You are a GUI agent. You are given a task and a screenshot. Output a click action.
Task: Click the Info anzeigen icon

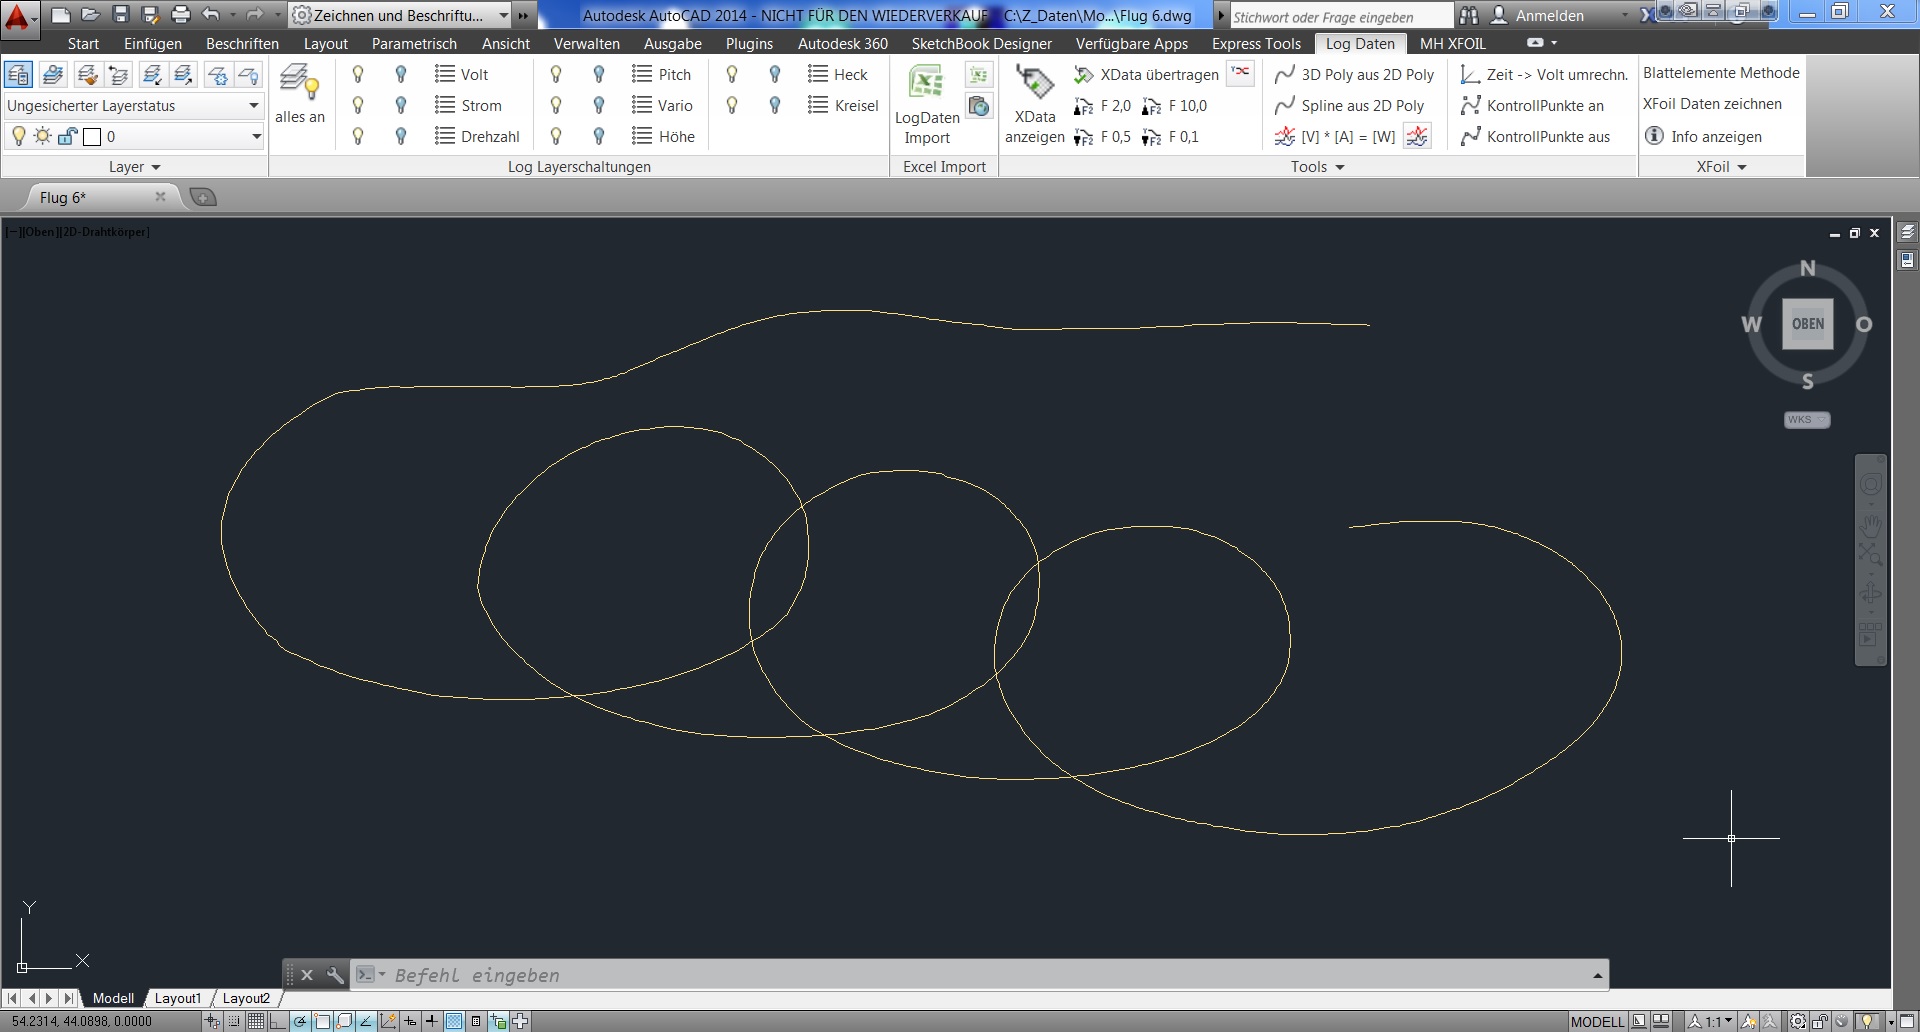pos(1655,136)
